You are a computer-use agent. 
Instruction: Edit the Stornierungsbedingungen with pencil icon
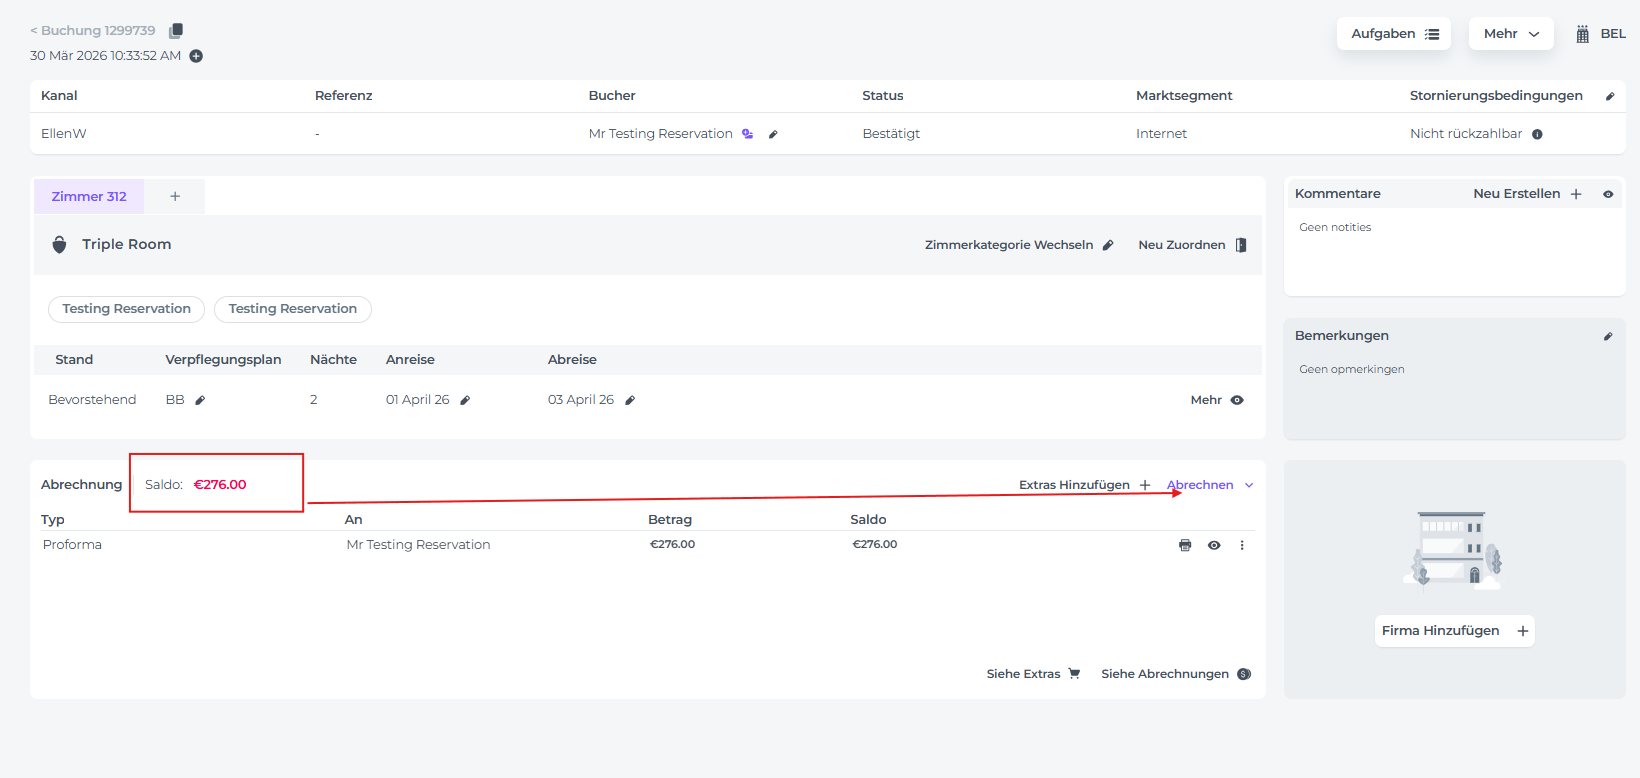pos(1609,96)
